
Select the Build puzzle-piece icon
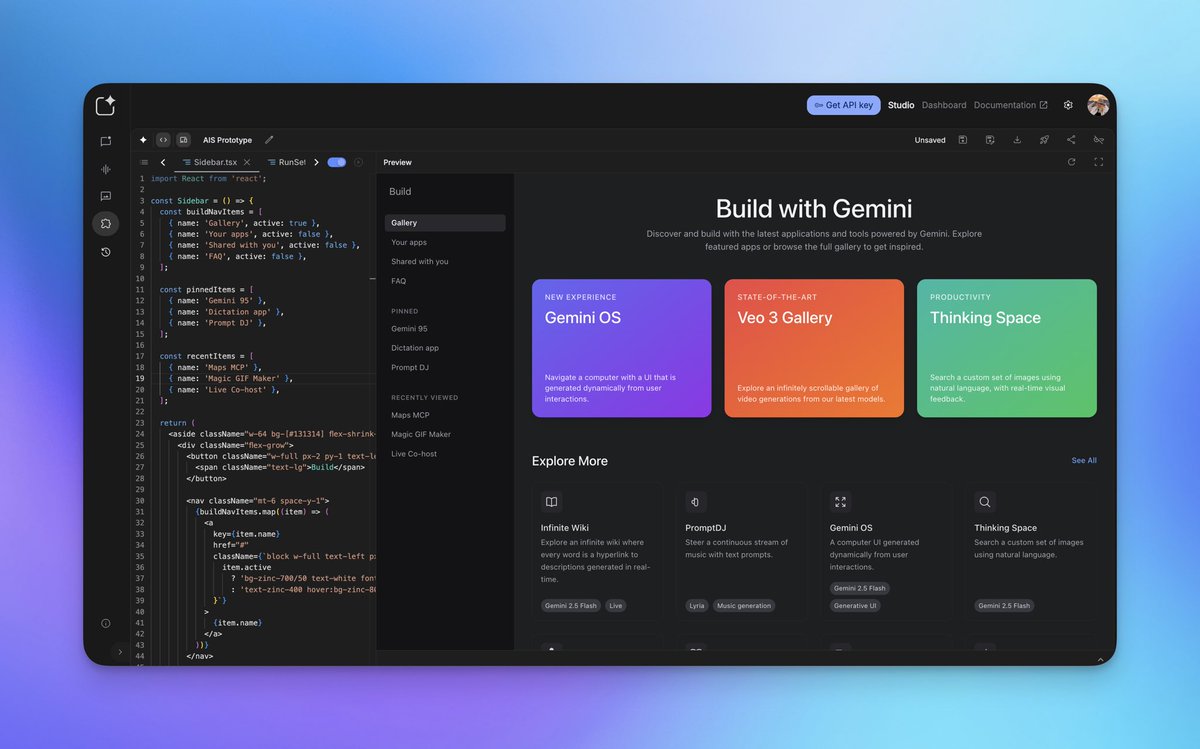pyautogui.click(x=105, y=224)
